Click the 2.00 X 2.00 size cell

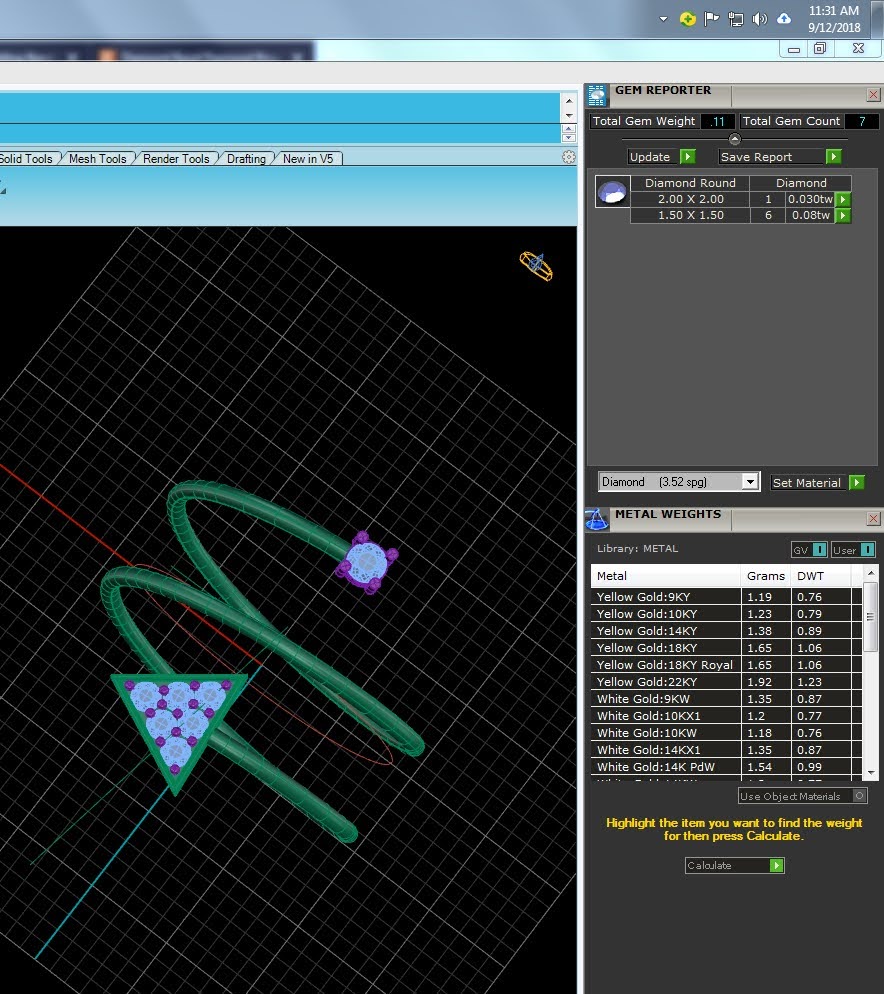[690, 199]
